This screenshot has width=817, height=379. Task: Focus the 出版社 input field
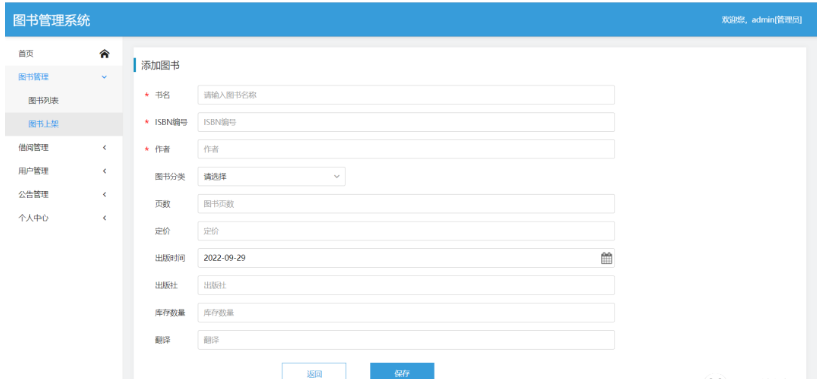click(x=406, y=285)
